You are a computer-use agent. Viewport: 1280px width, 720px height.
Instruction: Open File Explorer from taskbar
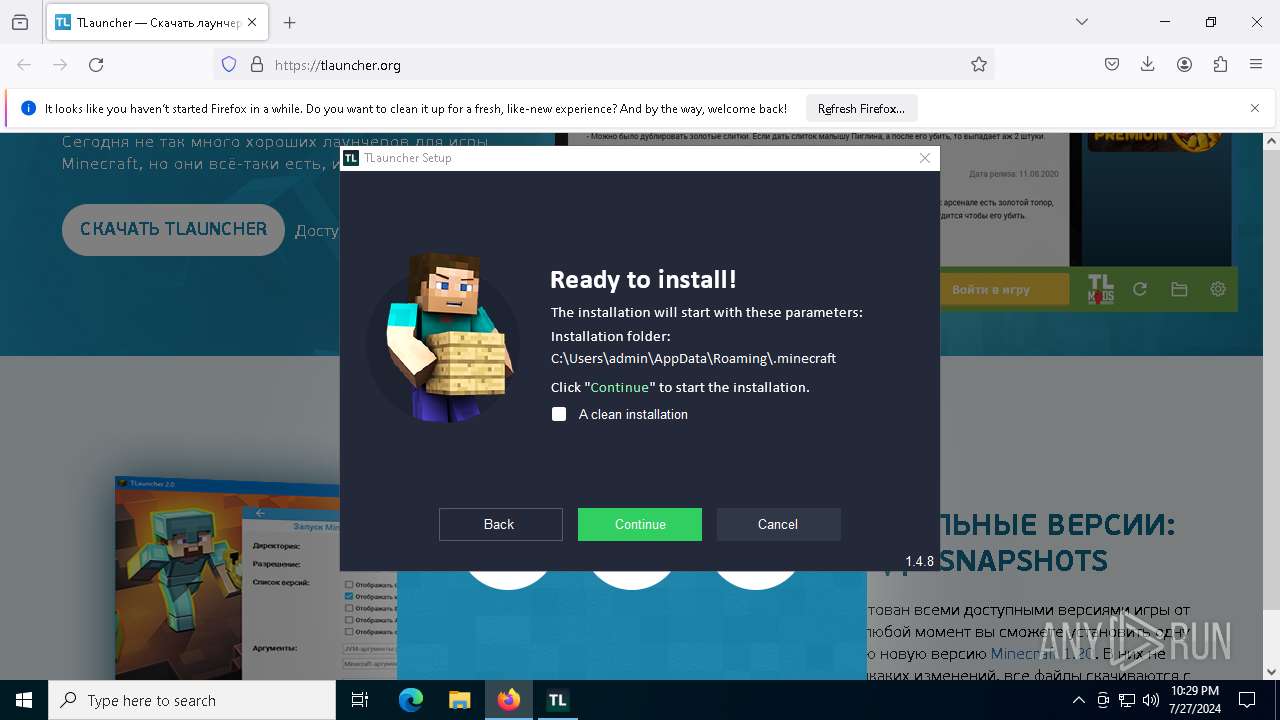click(459, 700)
